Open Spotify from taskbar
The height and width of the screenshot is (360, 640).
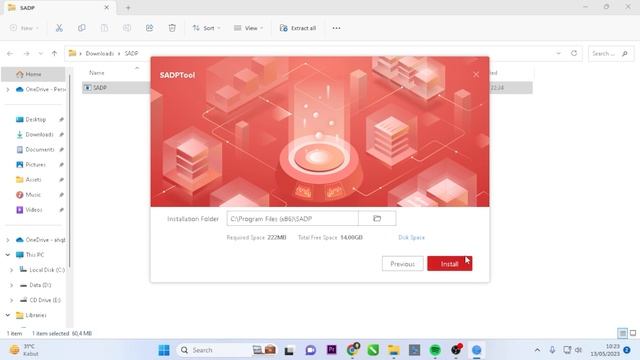click(x=435, y=350)
